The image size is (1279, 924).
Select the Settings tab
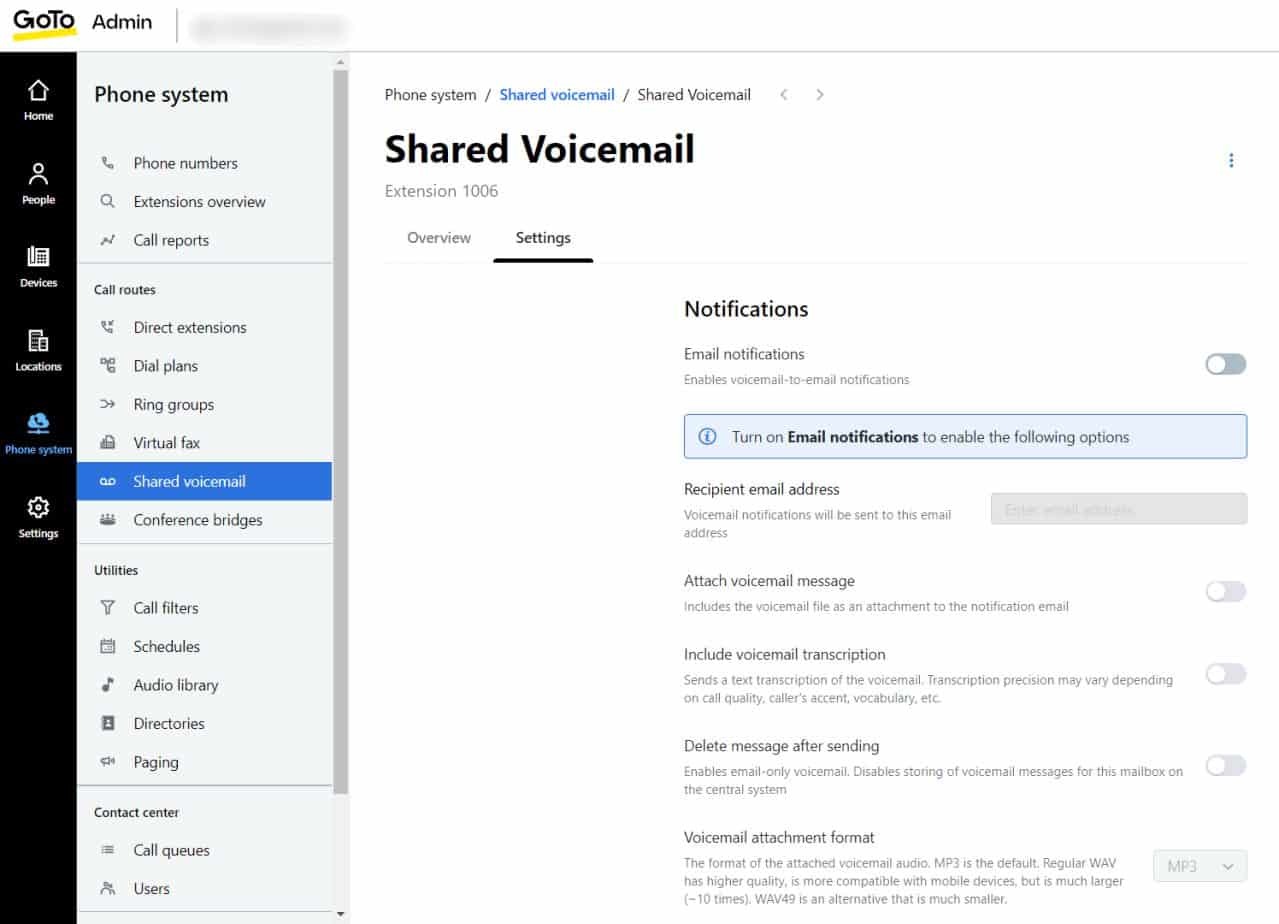[x=542, y=238]
